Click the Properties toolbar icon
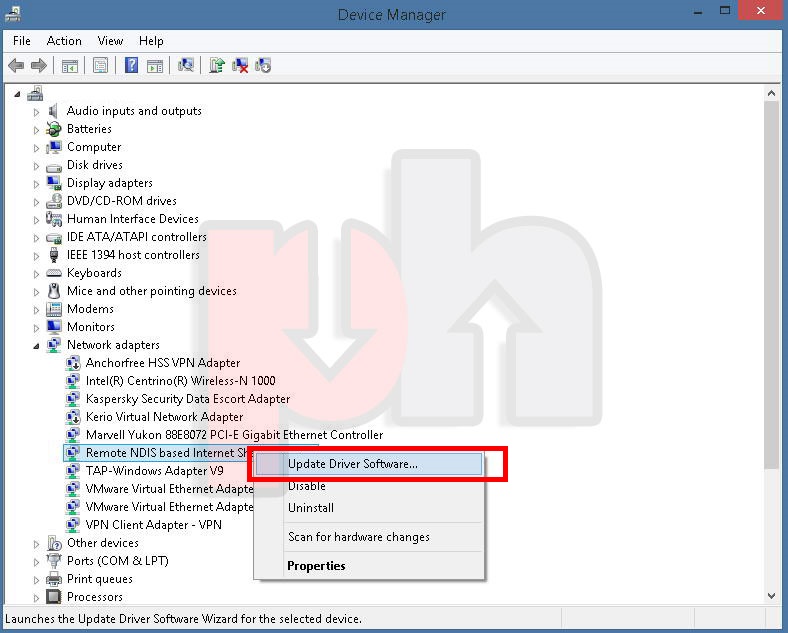 [x=100, y=66]
